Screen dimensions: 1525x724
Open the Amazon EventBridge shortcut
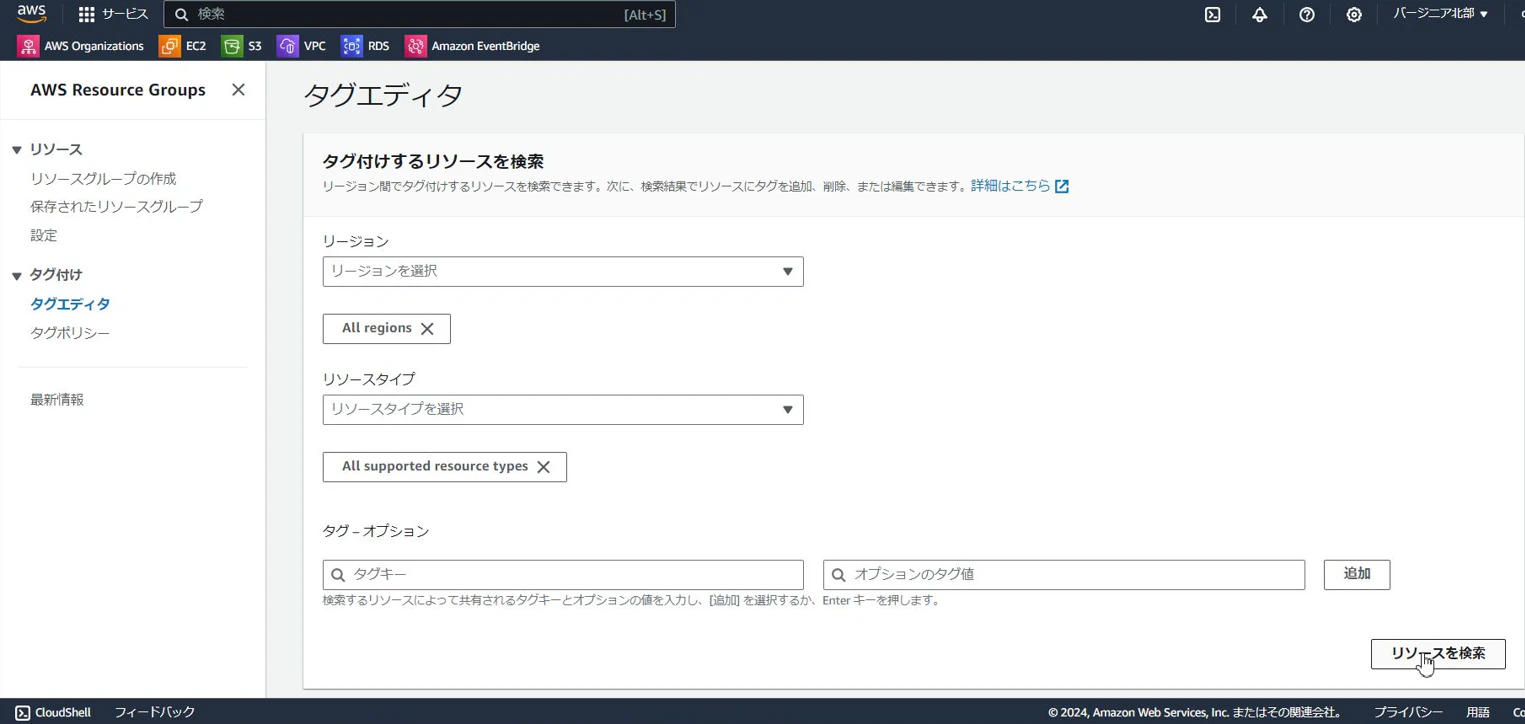(472, 46)
